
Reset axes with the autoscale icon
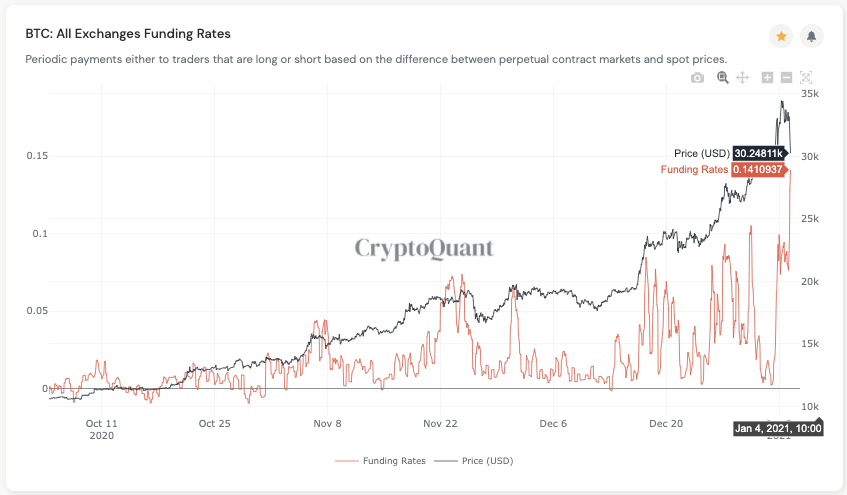tap(806, 78)
